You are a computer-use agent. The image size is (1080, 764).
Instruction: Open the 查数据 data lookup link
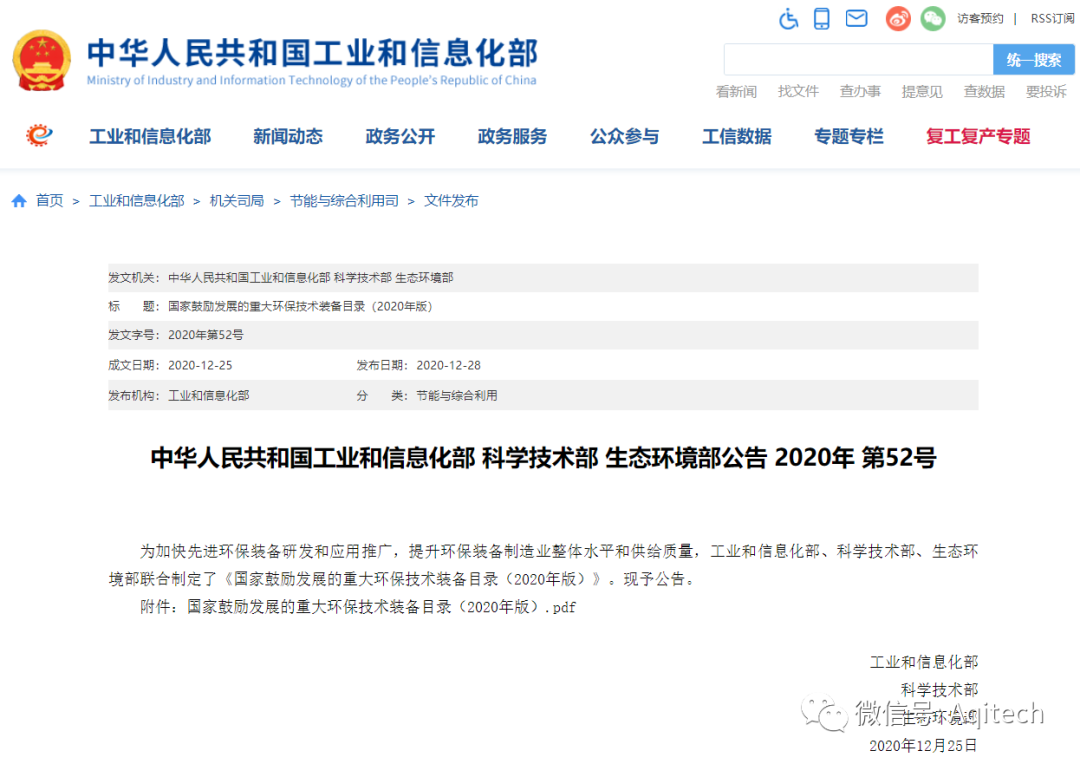pyautogui.click(x=984, y=91)
